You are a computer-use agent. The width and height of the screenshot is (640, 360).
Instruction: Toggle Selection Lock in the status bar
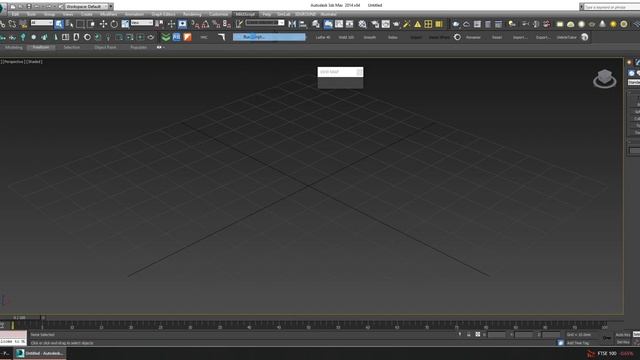pyautogui.click(x=469, y=335)
